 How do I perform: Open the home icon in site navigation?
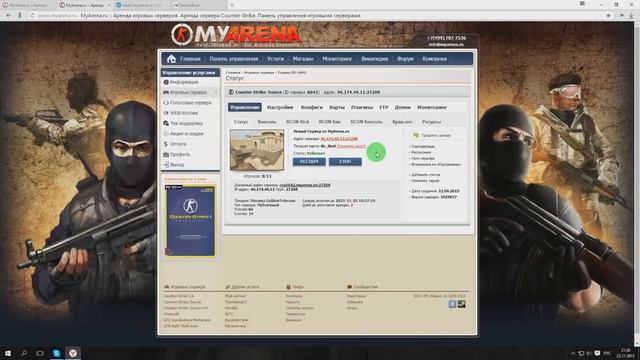click(171, 59)
